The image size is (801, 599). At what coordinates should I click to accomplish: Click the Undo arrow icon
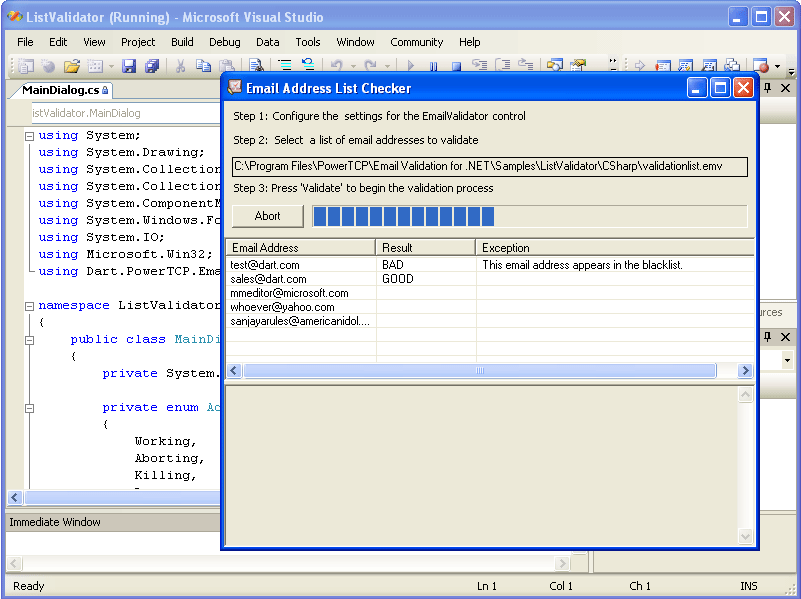[336, 65]
